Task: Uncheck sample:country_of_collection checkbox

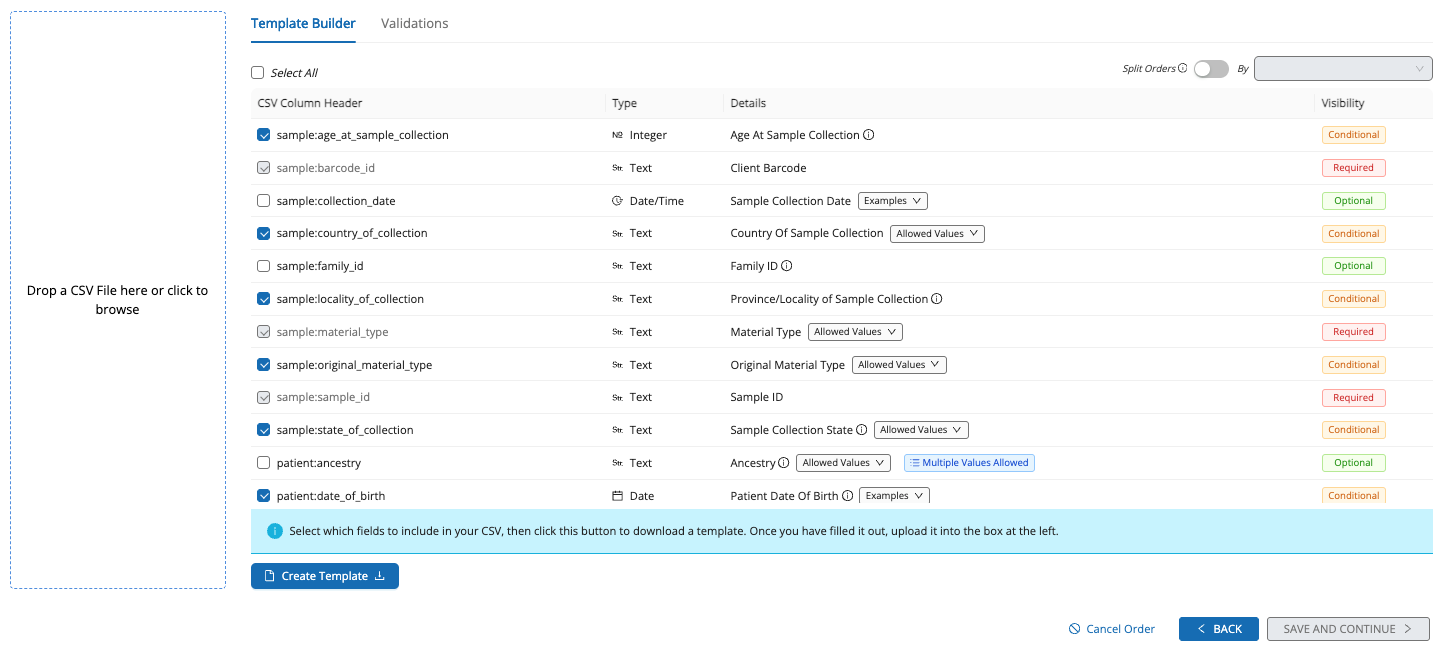Action: (264, 233)
